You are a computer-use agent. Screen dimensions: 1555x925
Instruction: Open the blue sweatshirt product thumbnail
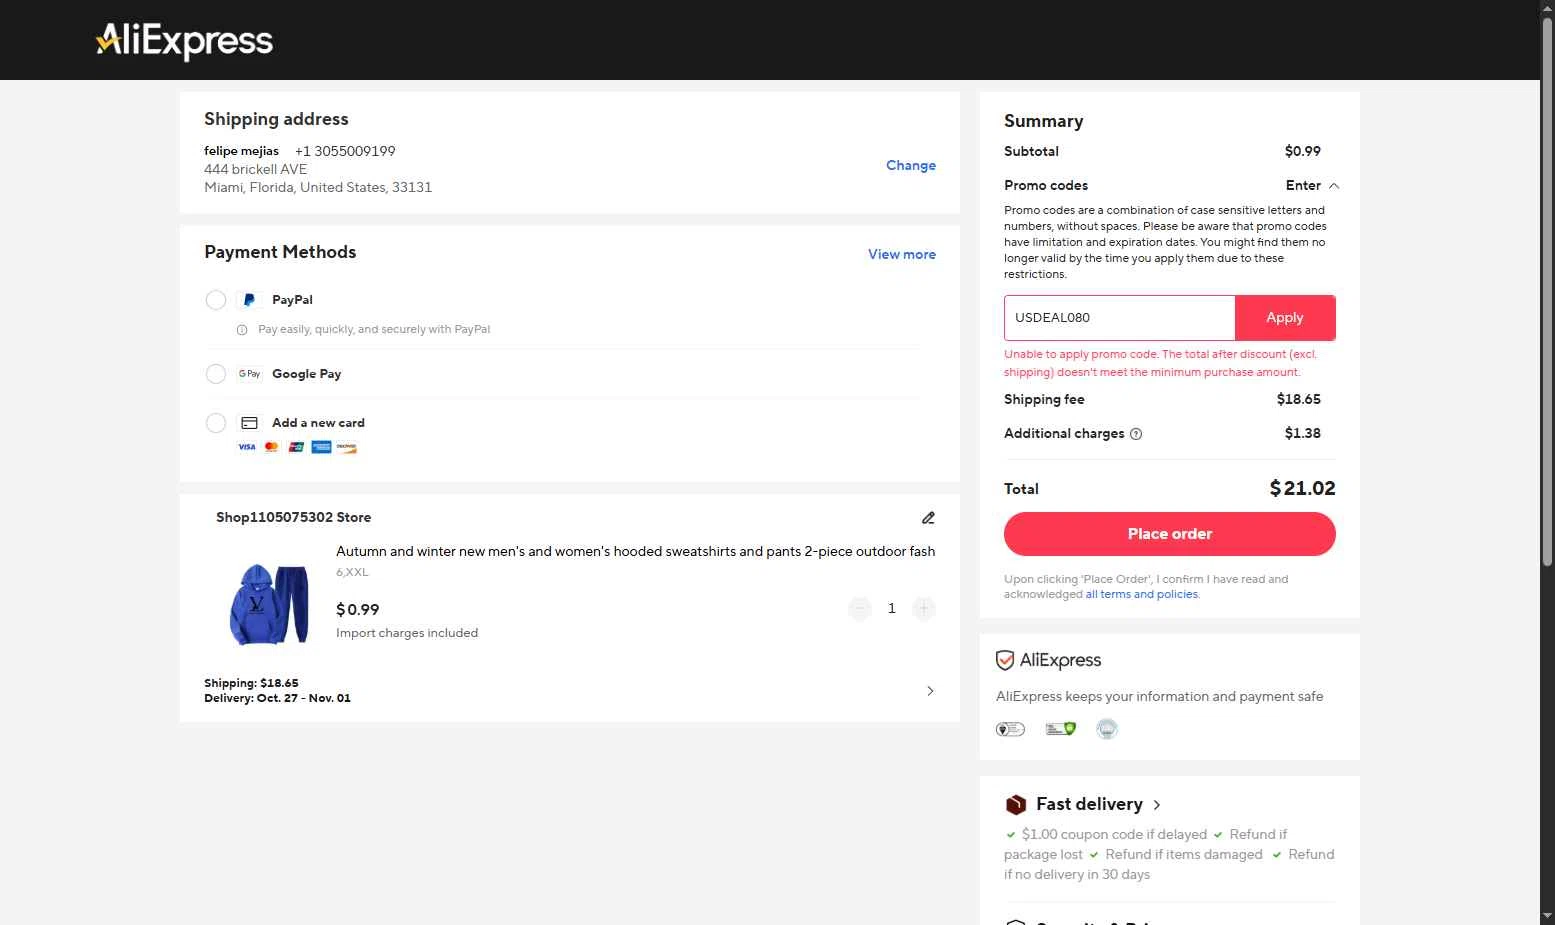269,604
